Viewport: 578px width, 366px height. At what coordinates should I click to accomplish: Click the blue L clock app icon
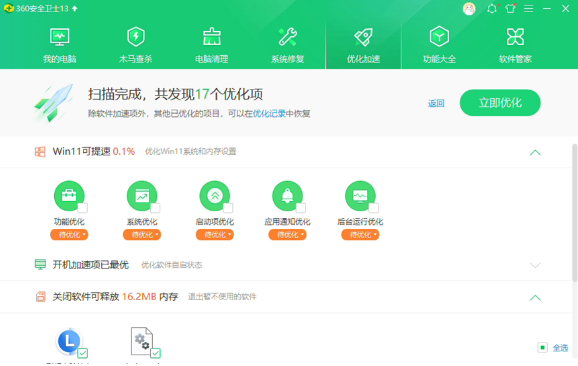coord(69,341)
